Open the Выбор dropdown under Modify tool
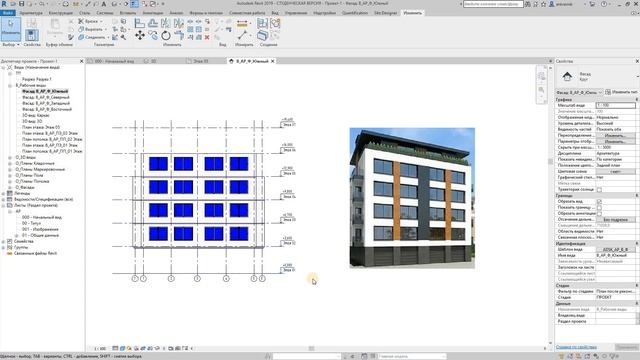This screenshot has height=360, width=640. [11, 44]
